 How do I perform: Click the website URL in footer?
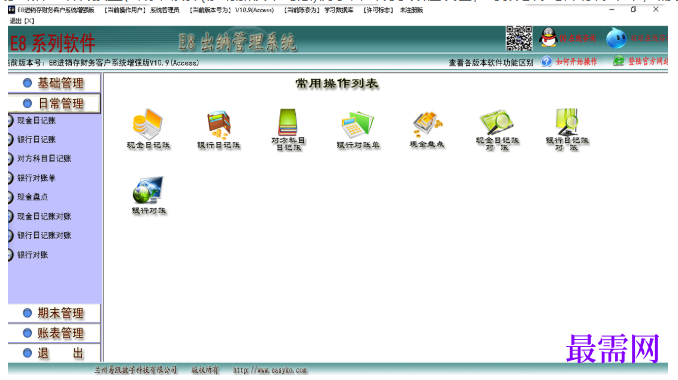pos(270,370)
